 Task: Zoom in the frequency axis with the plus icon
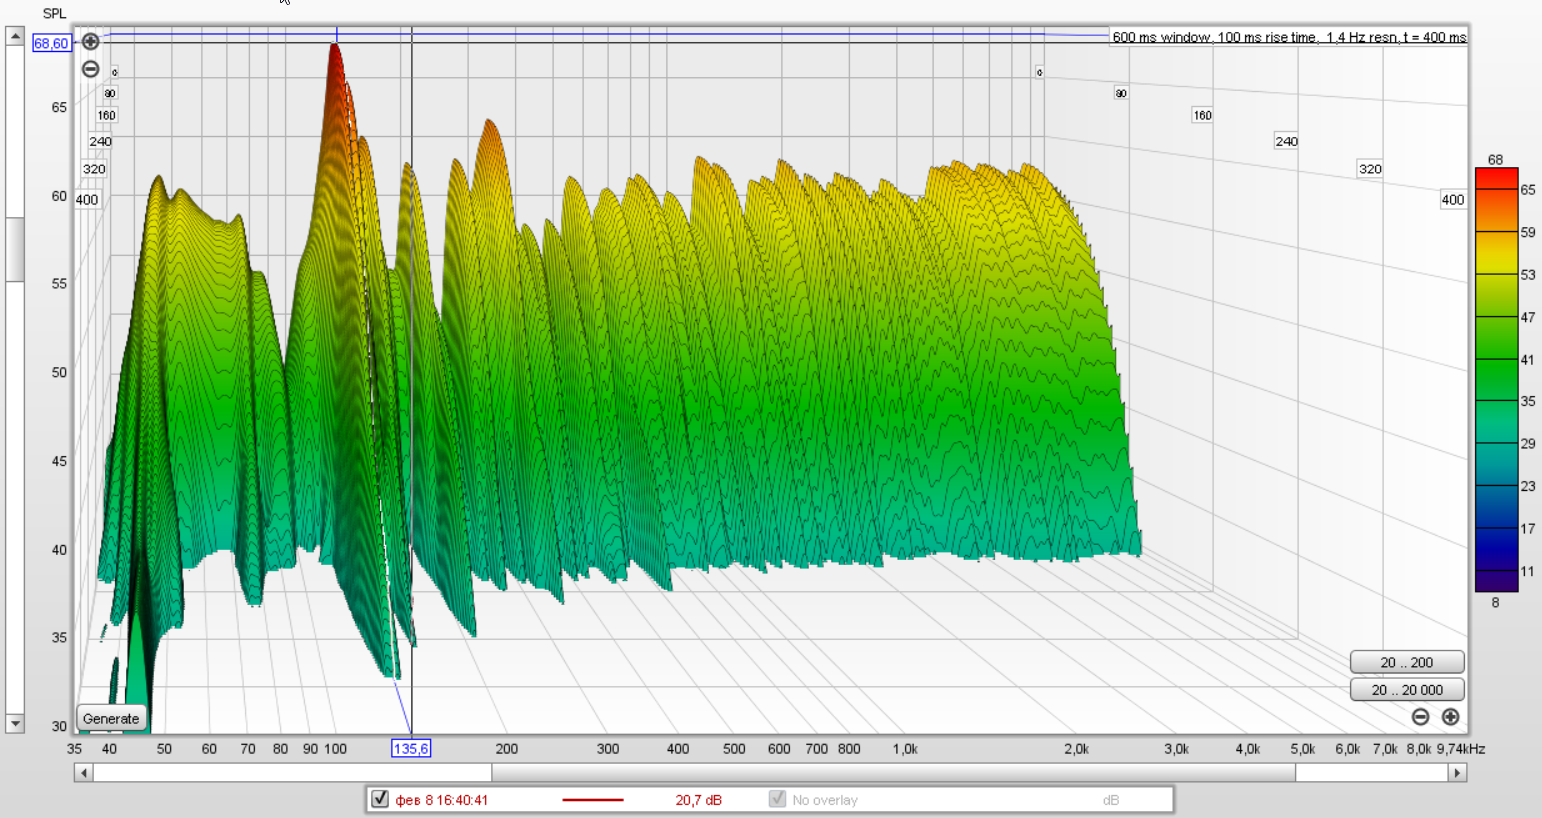[1450, 717]
